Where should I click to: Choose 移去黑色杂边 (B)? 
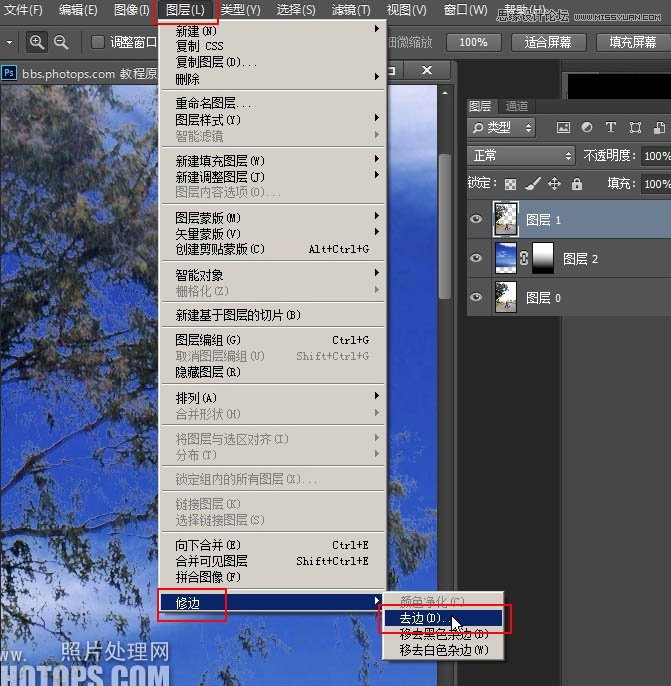click(x=443, y=634)
